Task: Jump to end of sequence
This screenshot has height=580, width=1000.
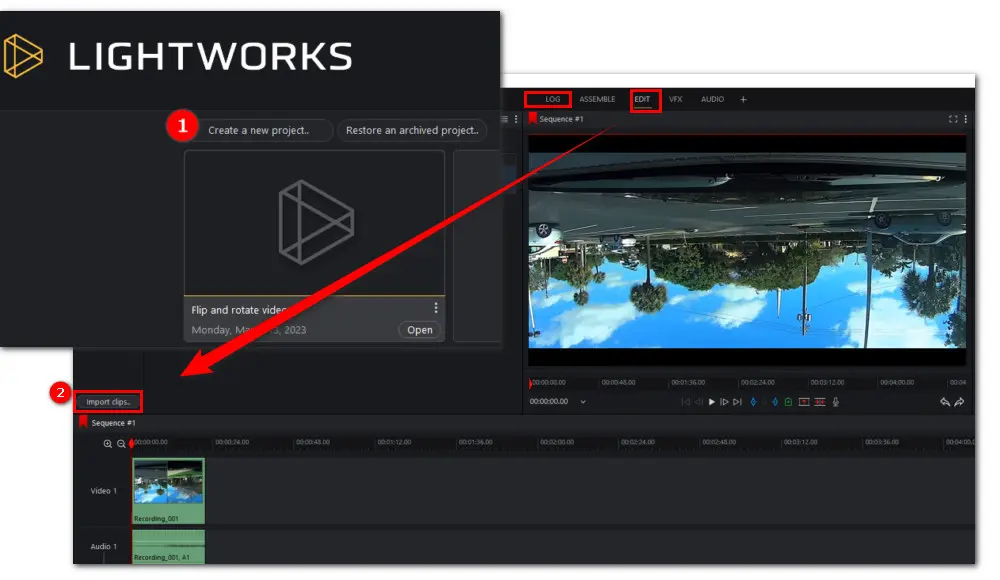Action: 737,402
